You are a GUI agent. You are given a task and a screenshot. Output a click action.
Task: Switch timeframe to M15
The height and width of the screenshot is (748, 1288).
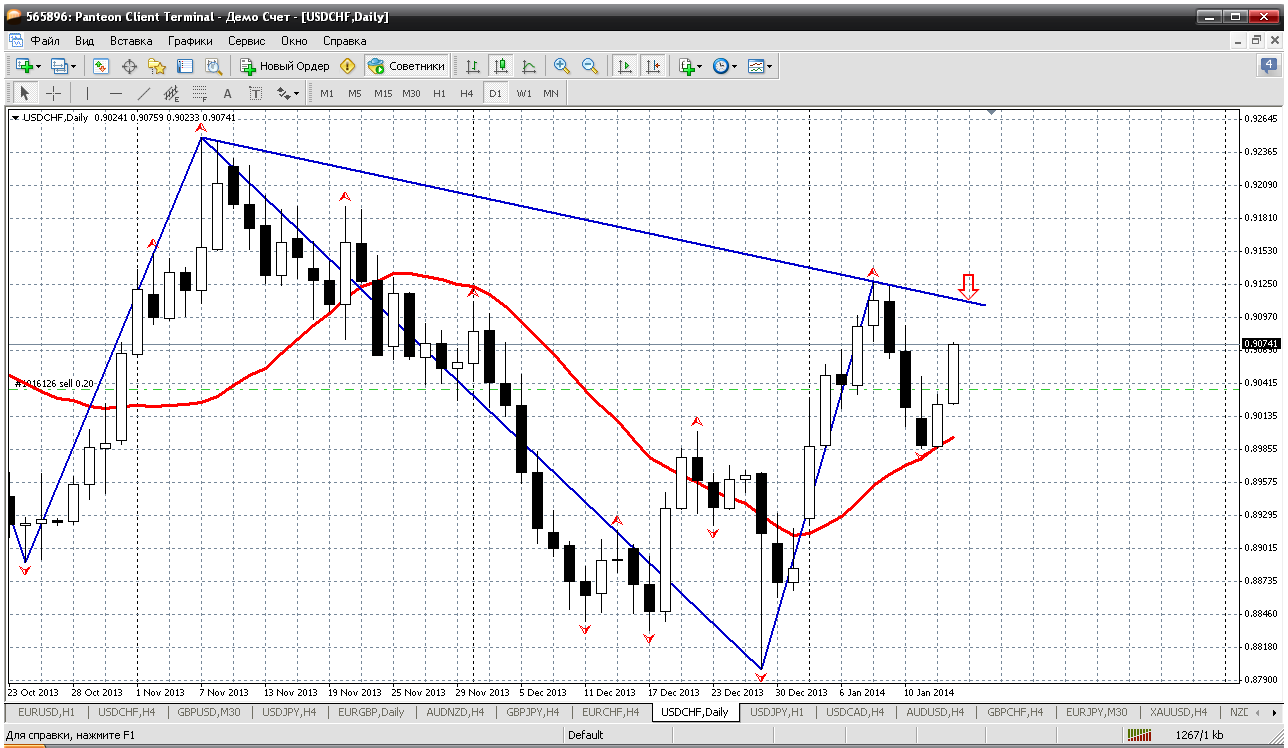pyautogui.click(x=383, y=93)
